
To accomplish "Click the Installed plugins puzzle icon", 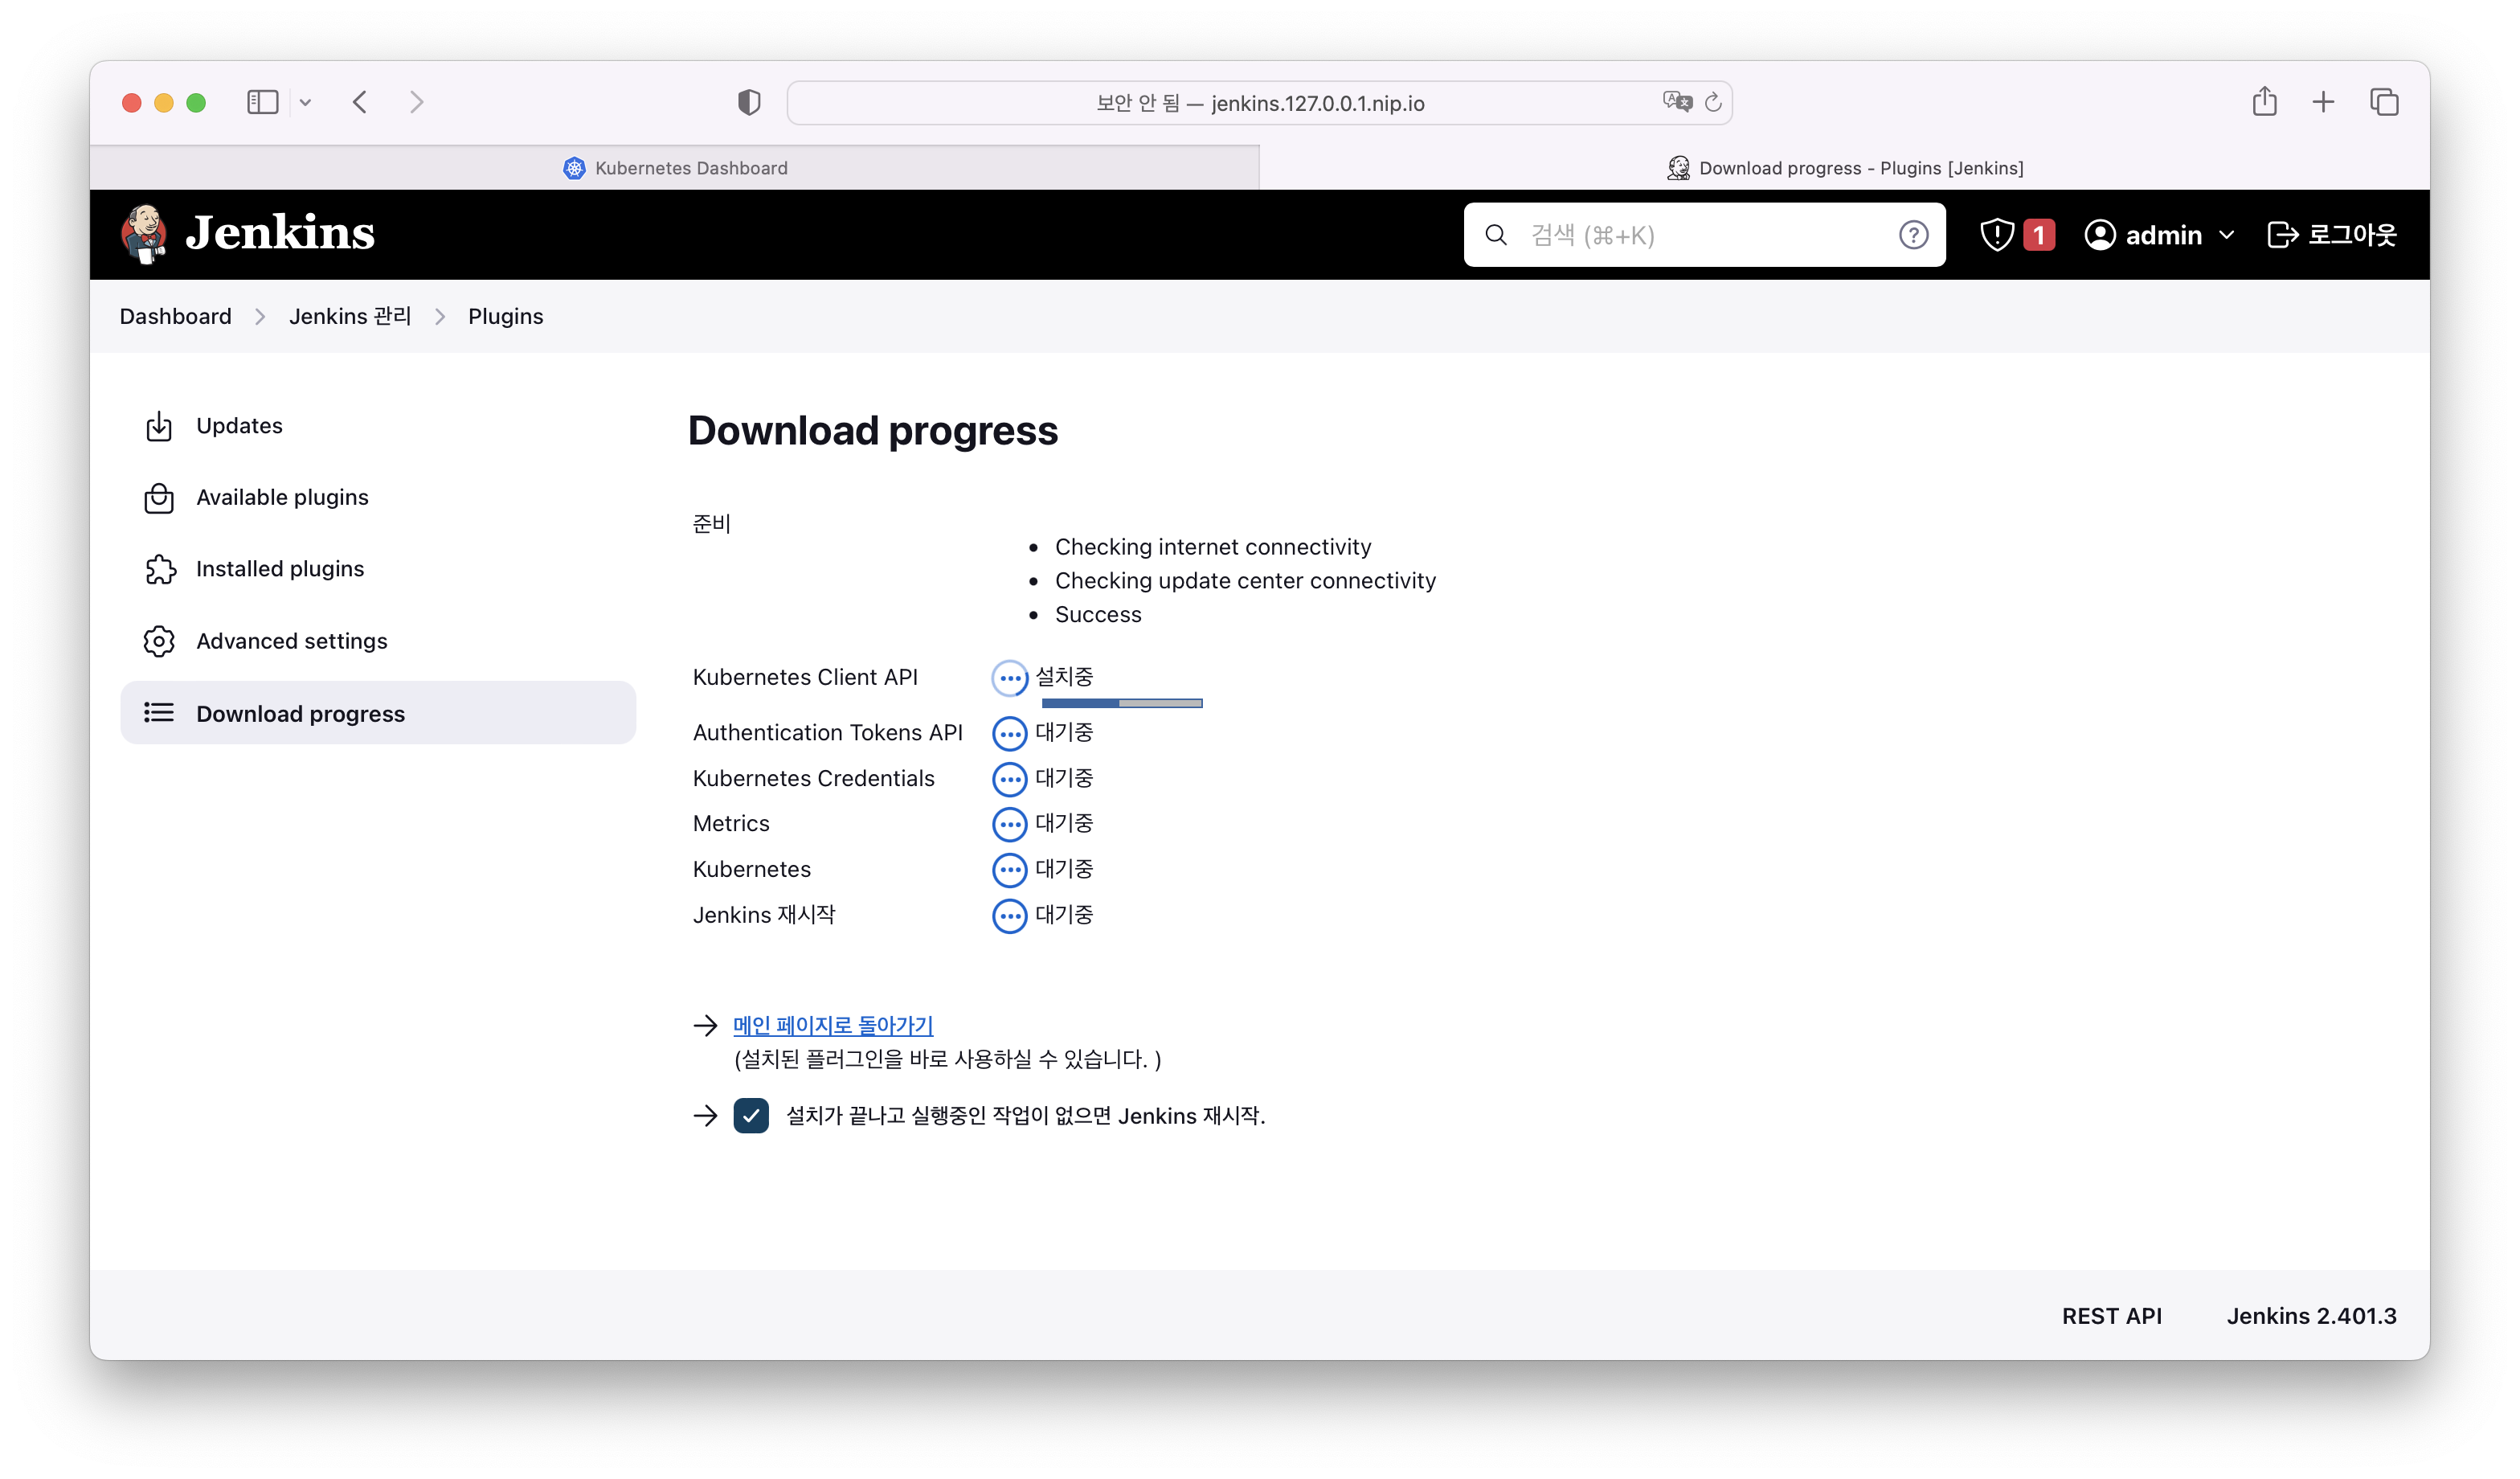I will pos(160,569).
